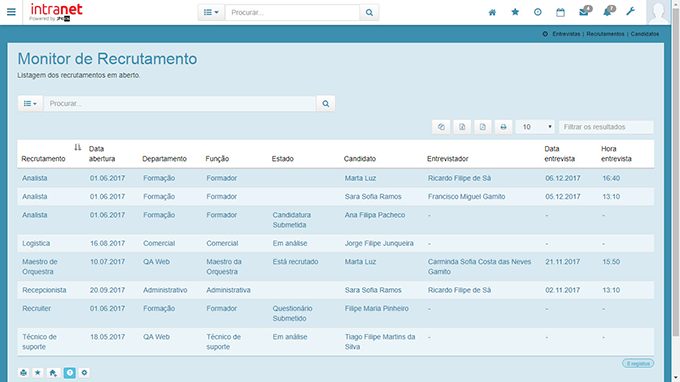
Task: Click opening date 16.08.2017
Action: (x=108, y=243)
